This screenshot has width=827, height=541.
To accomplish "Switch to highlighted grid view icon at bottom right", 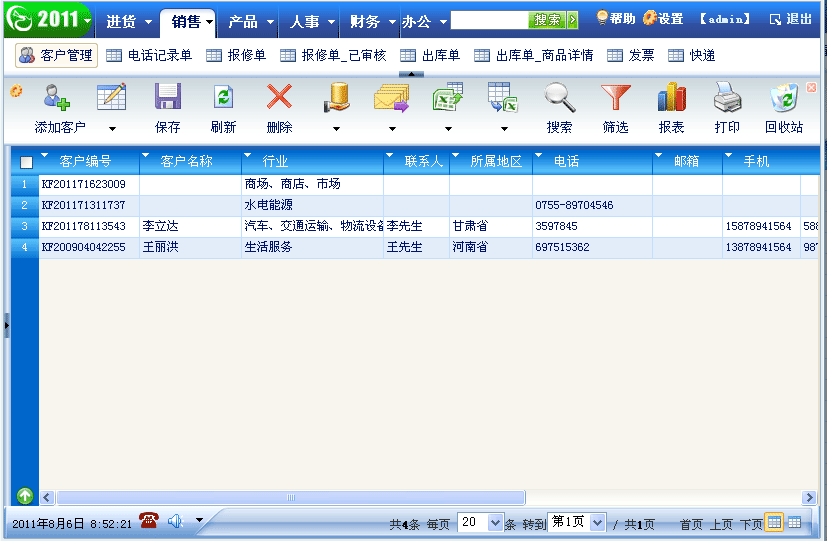I will tap(774, 523).
